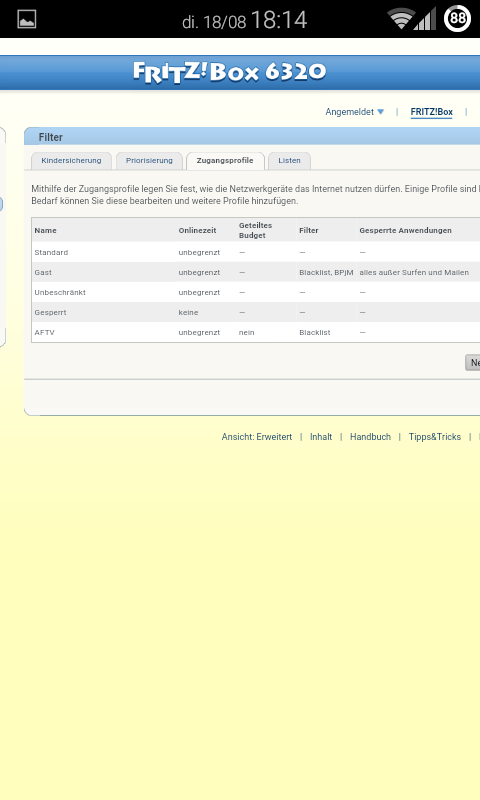Click the FRITZ!Box 6320 logo banner

point(230,72)
